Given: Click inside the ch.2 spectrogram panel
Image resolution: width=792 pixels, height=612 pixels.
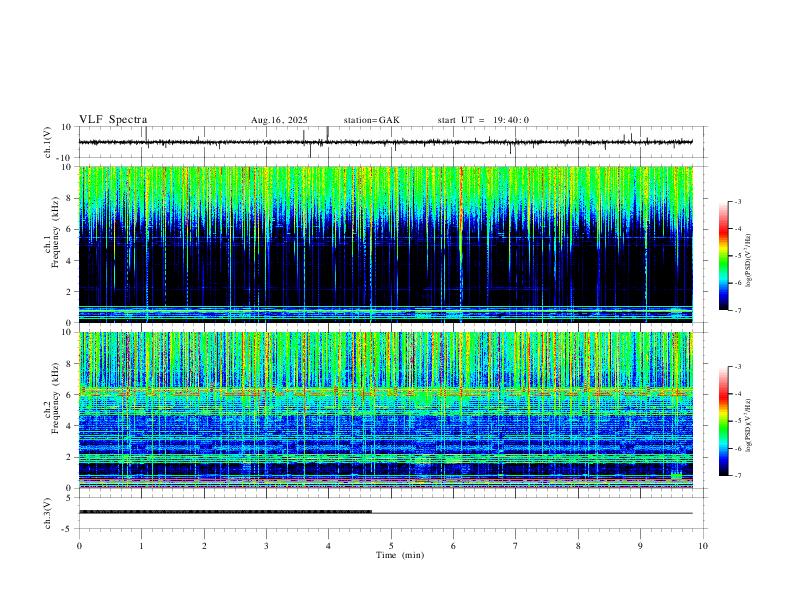Looking at the screenshot, I should [385, 410].
